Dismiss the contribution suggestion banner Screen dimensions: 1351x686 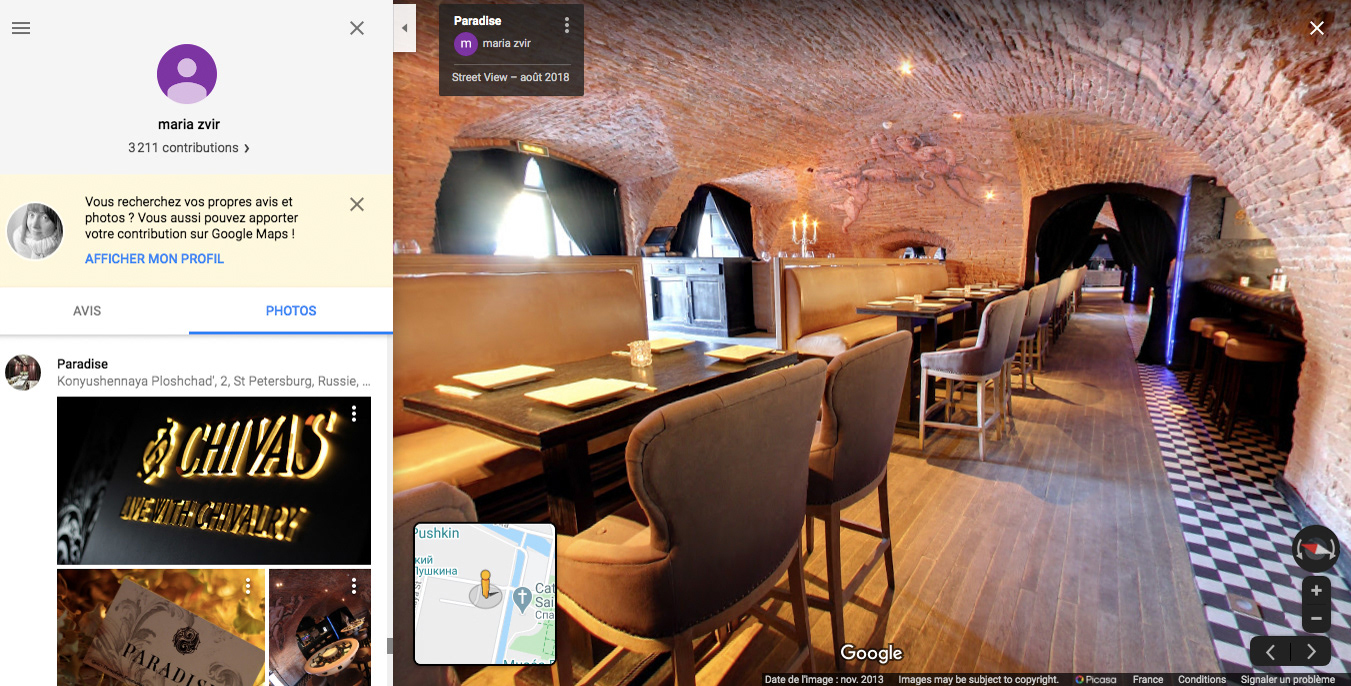pyautogui.click(x=357, y=204)
